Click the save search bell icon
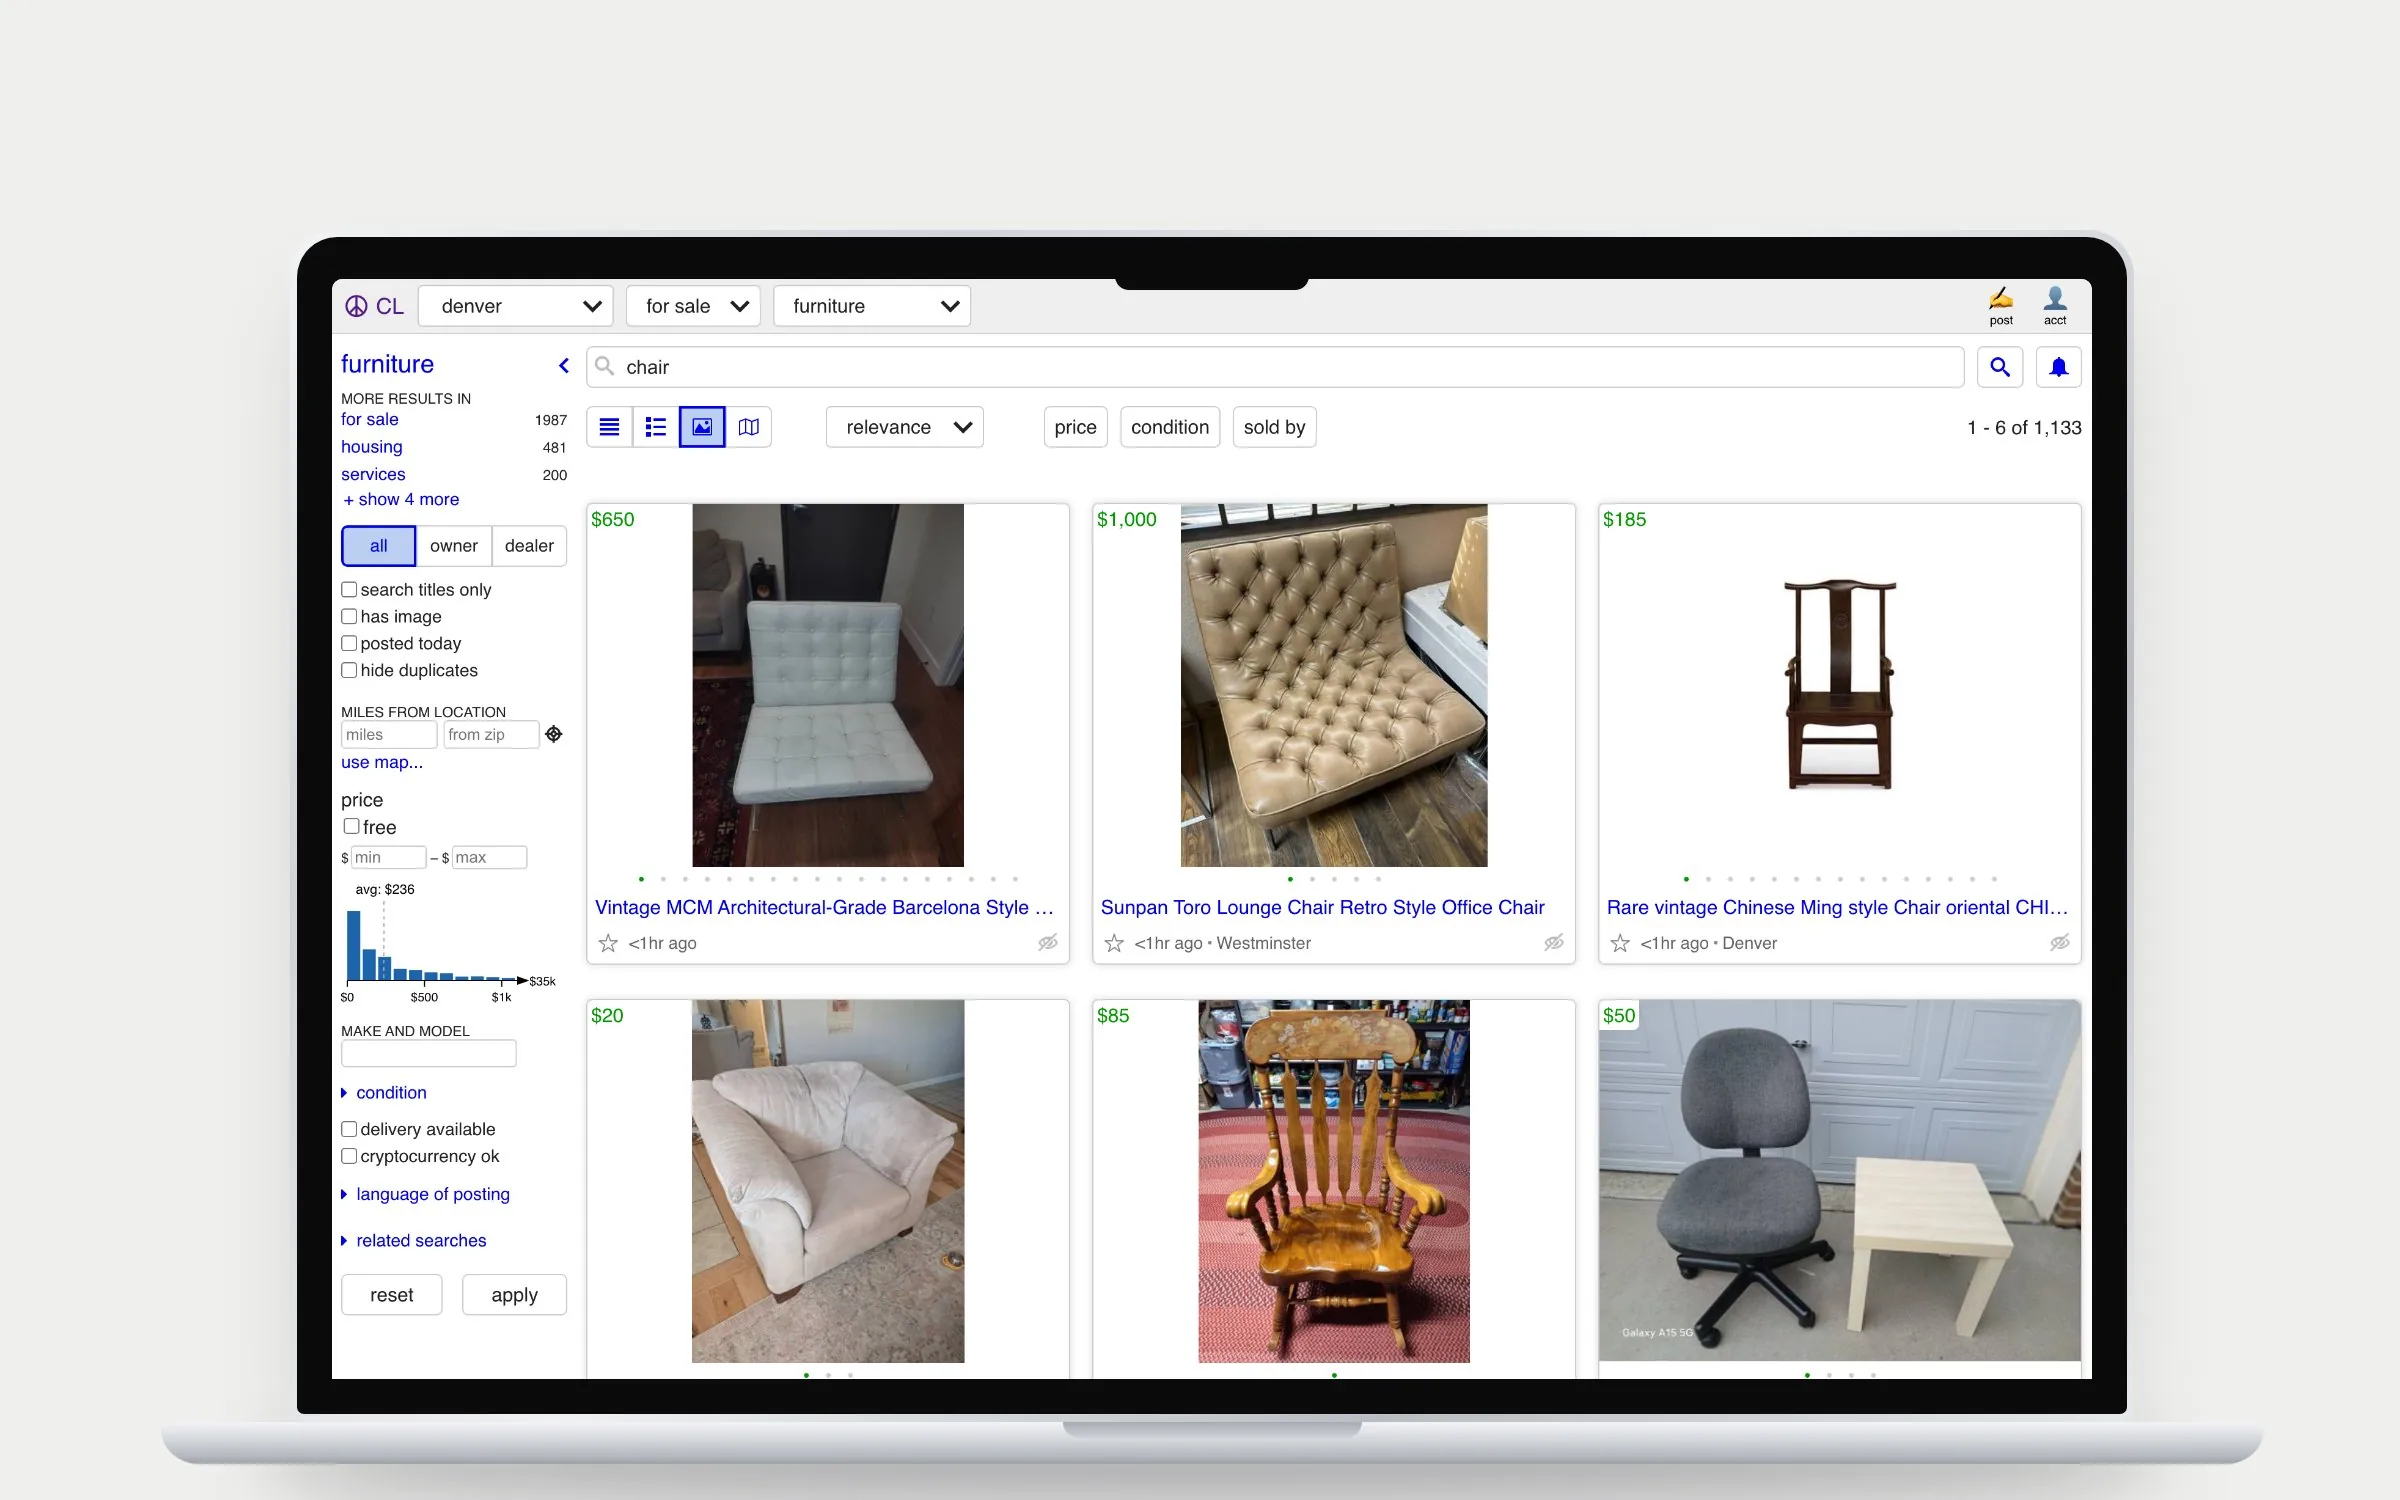Image resolution: width=2400 pixels, height=1500 pixels. tap(2058, 367)
